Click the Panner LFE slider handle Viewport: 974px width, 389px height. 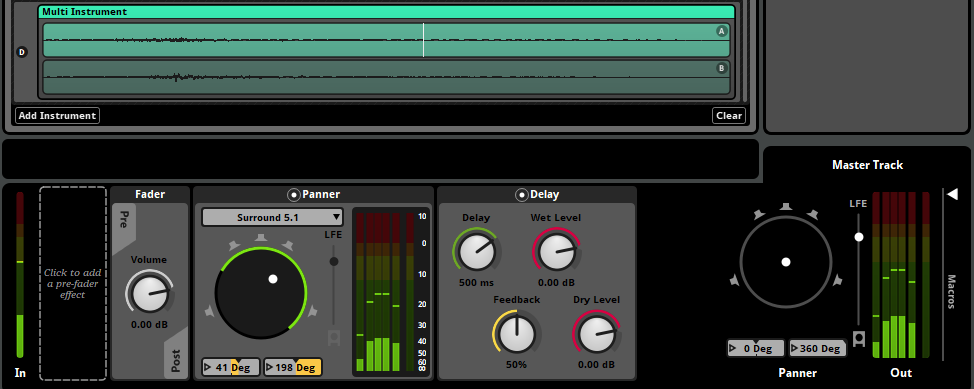click(x=334, y=262)
